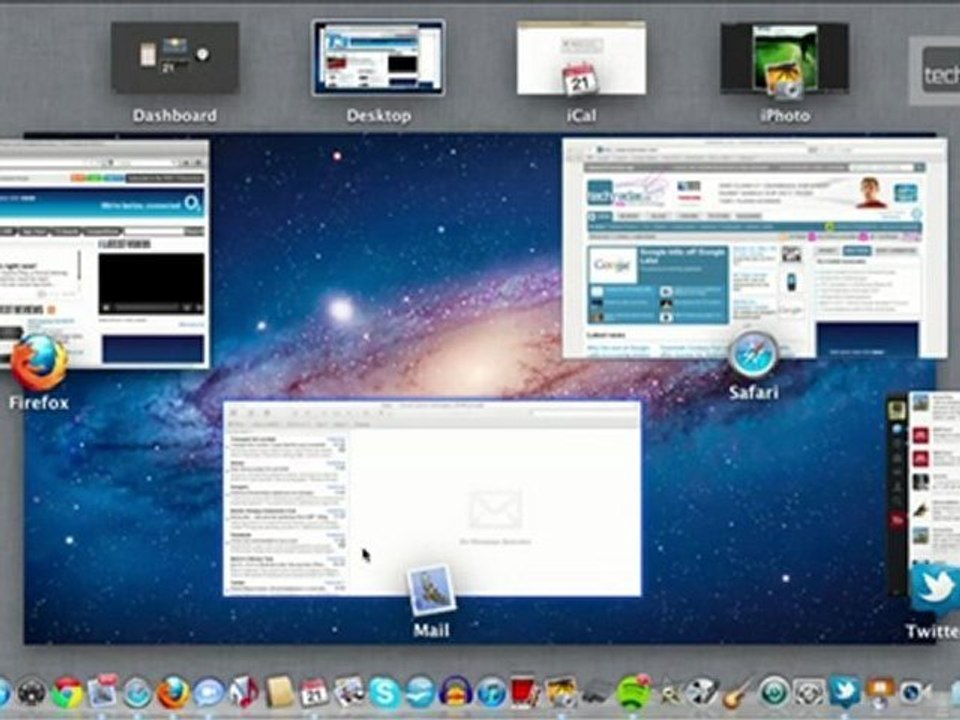Select the Twitter window preview

[924, 493]
